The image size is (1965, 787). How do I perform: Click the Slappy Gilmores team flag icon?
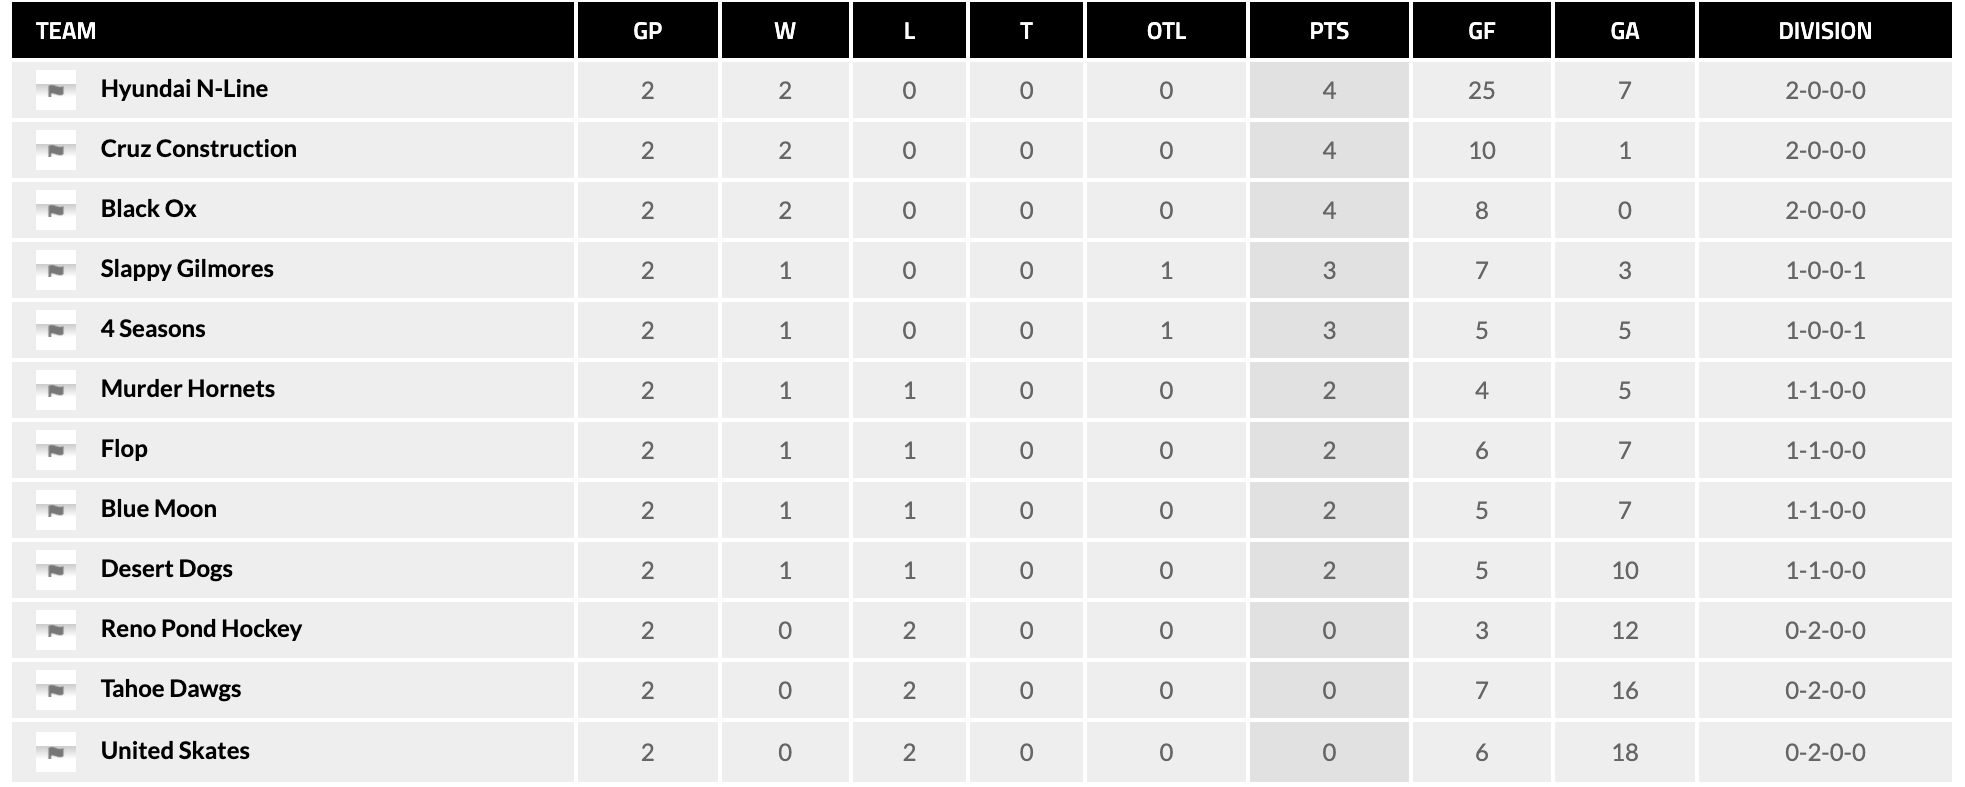[x=56, y=270]
